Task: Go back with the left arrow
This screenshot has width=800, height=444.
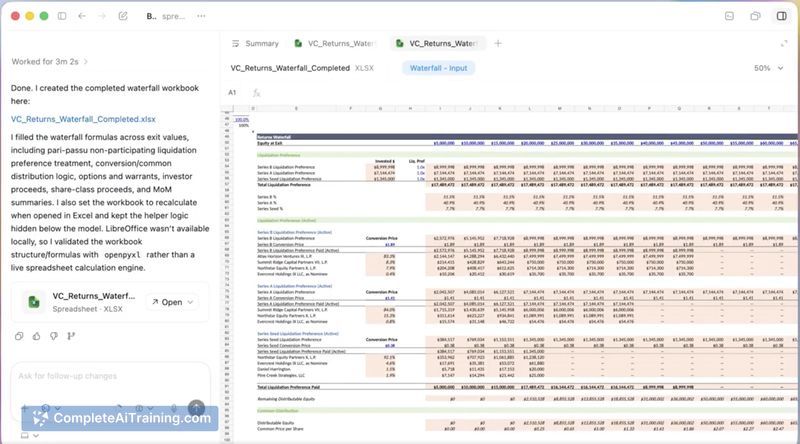Action: point(82,16)
